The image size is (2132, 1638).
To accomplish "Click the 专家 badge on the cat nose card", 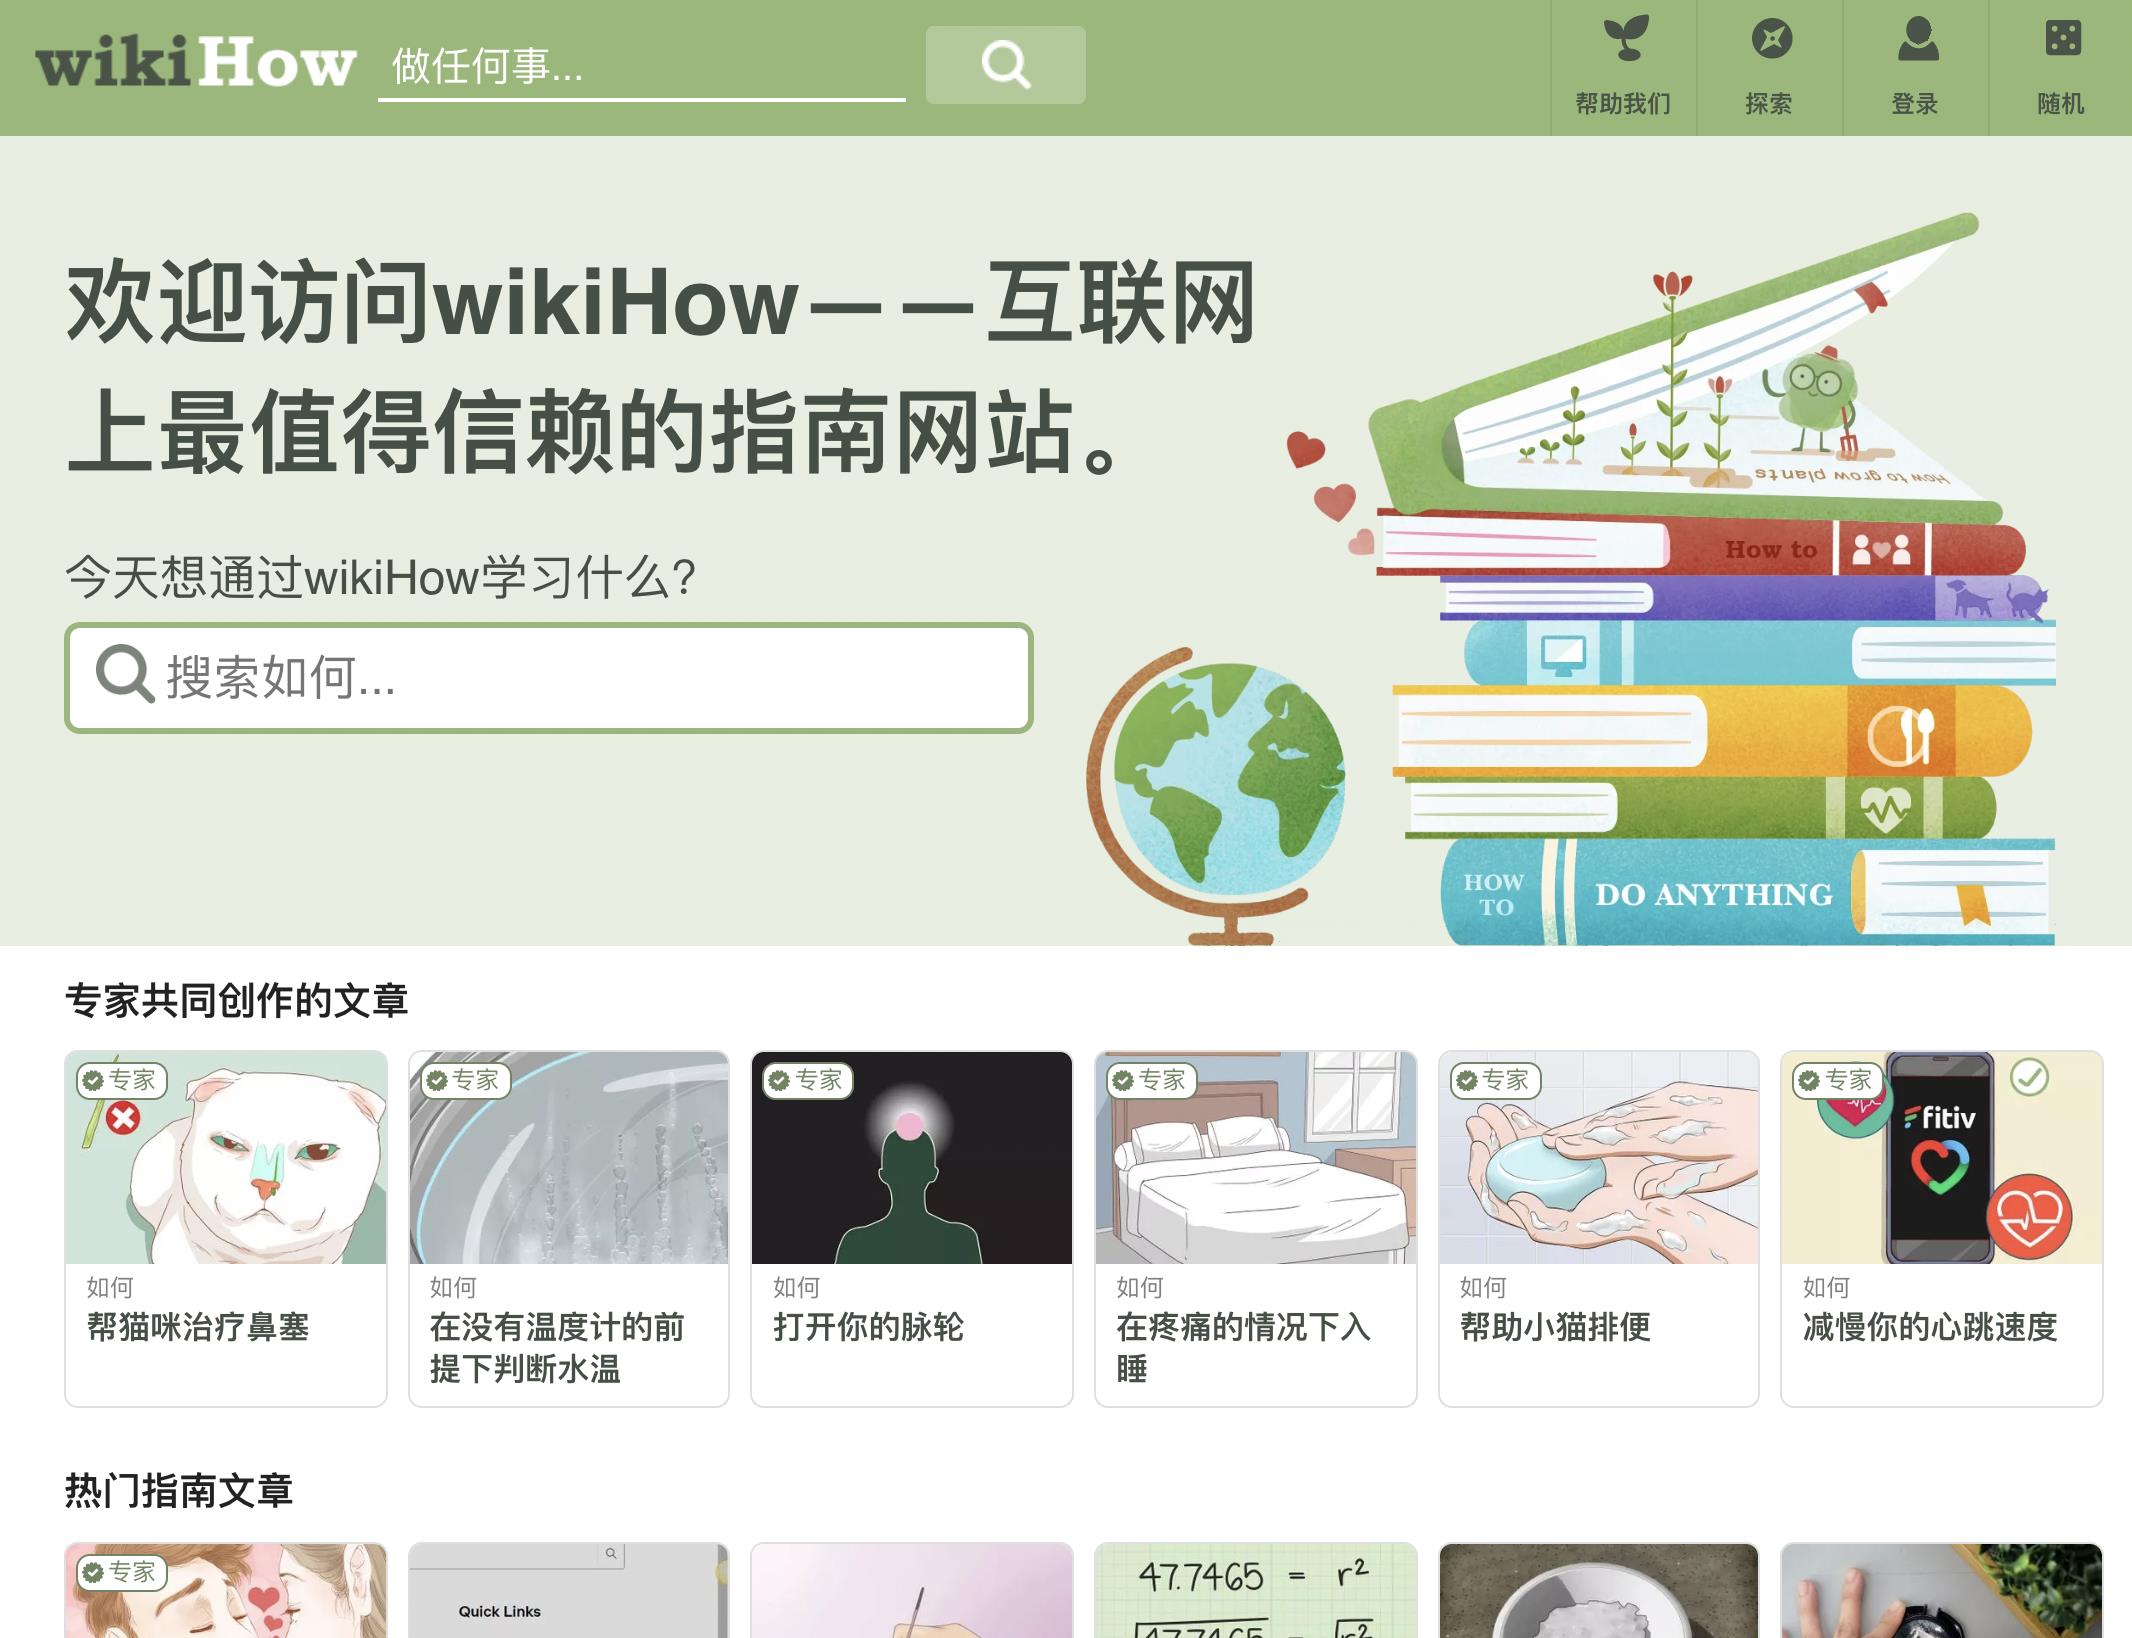I will pyautogui.click(x=122, y=1080).
